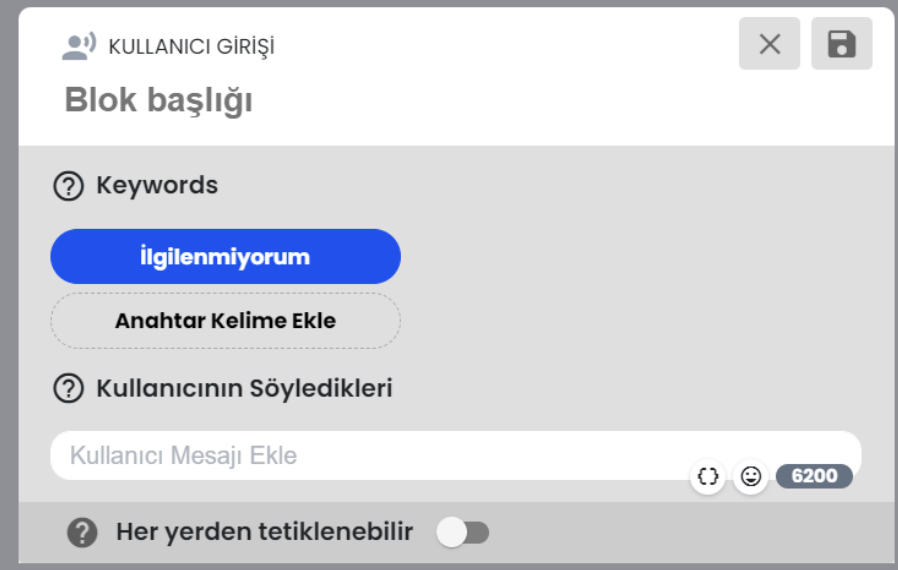This screenshot has height=570, width=898.
Task: Enable the Her yerden tetiklenebilir switch
Action: [x=463, y=532]
